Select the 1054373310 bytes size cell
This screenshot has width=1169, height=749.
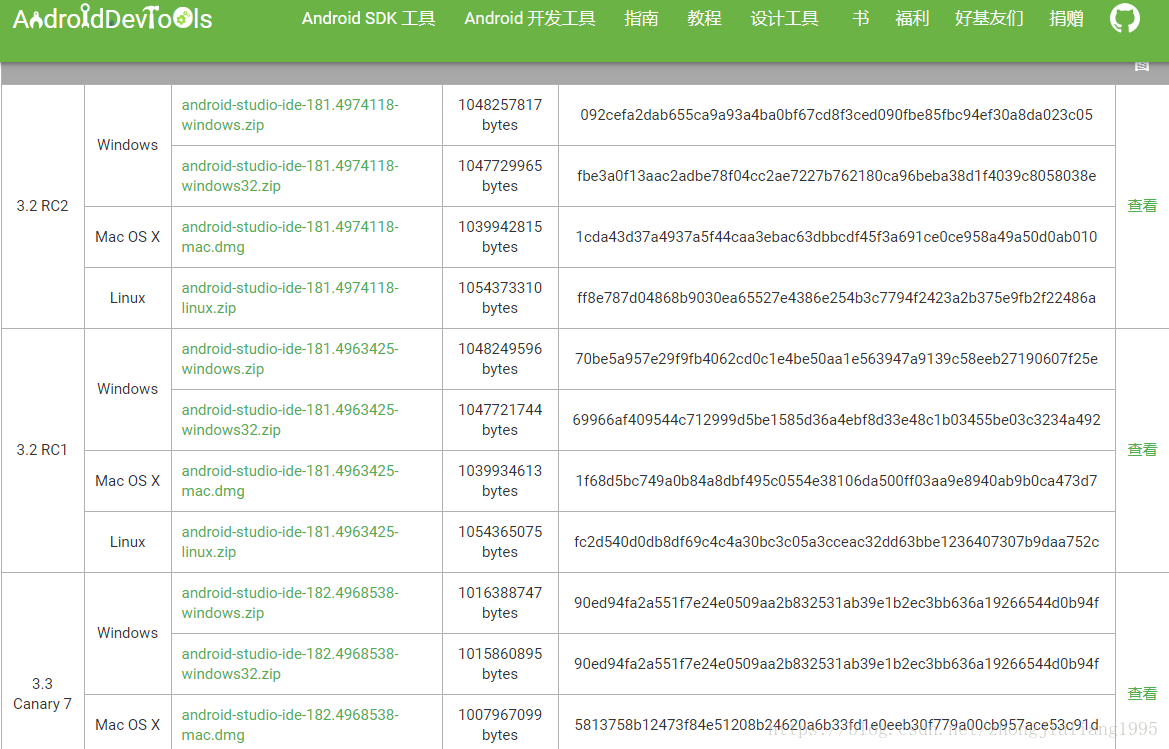(500, 298)
